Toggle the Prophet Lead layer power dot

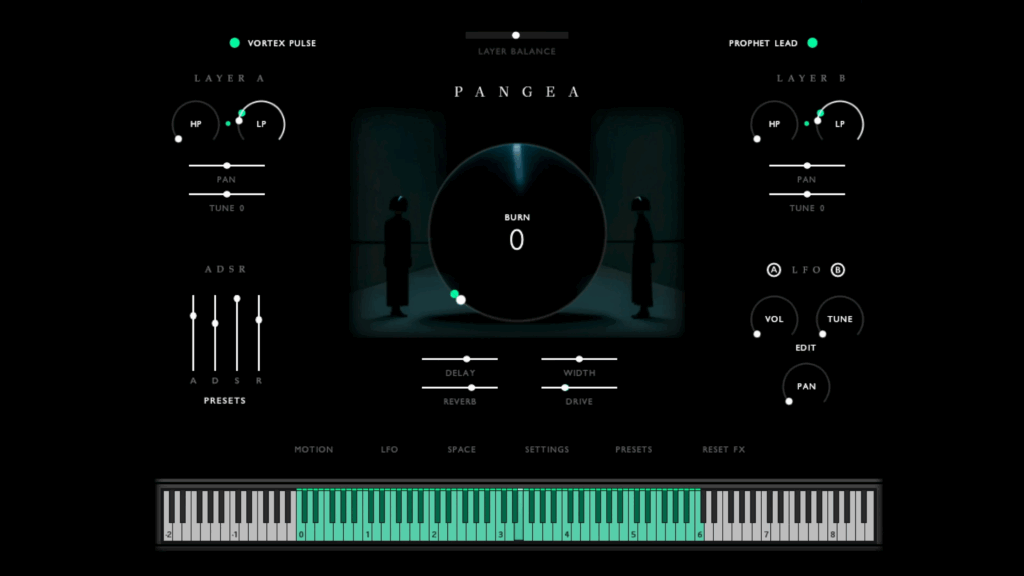click(x=812, y=43)
